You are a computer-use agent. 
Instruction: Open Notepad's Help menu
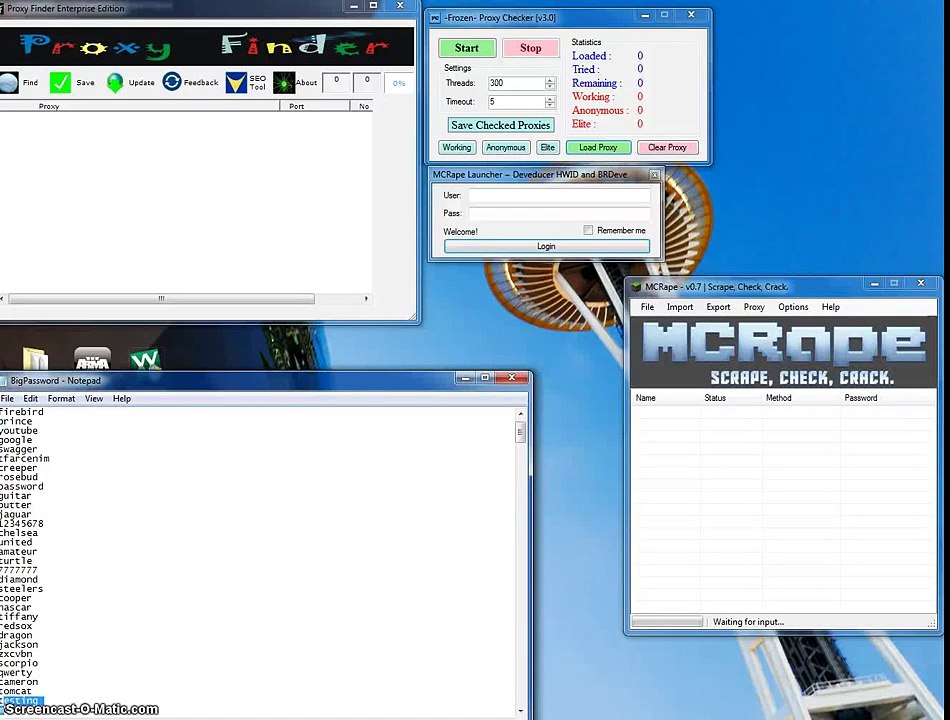[x=122, y=399]
